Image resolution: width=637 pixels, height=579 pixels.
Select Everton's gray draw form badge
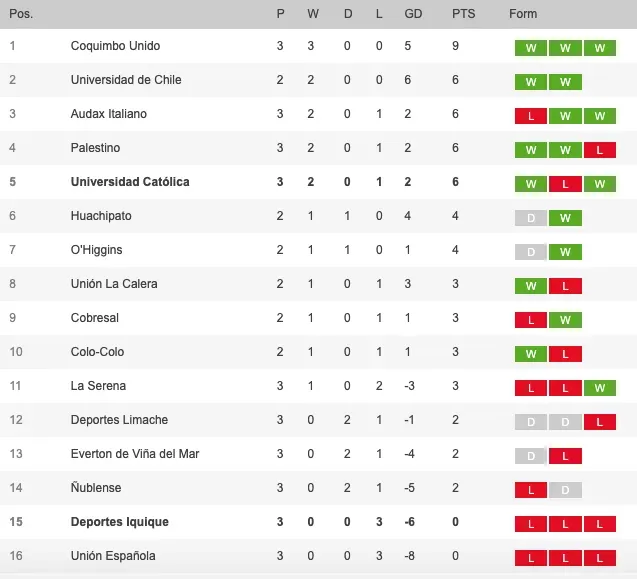(x=531, y=456)
